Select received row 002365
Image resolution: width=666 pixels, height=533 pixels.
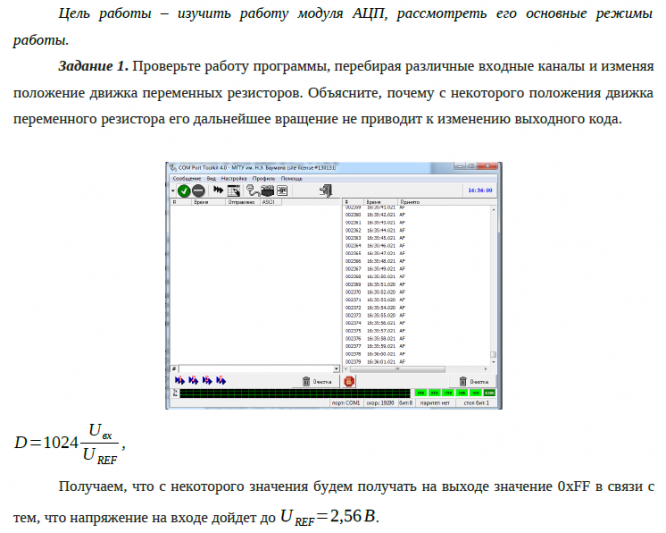click(x=417, y=254)
